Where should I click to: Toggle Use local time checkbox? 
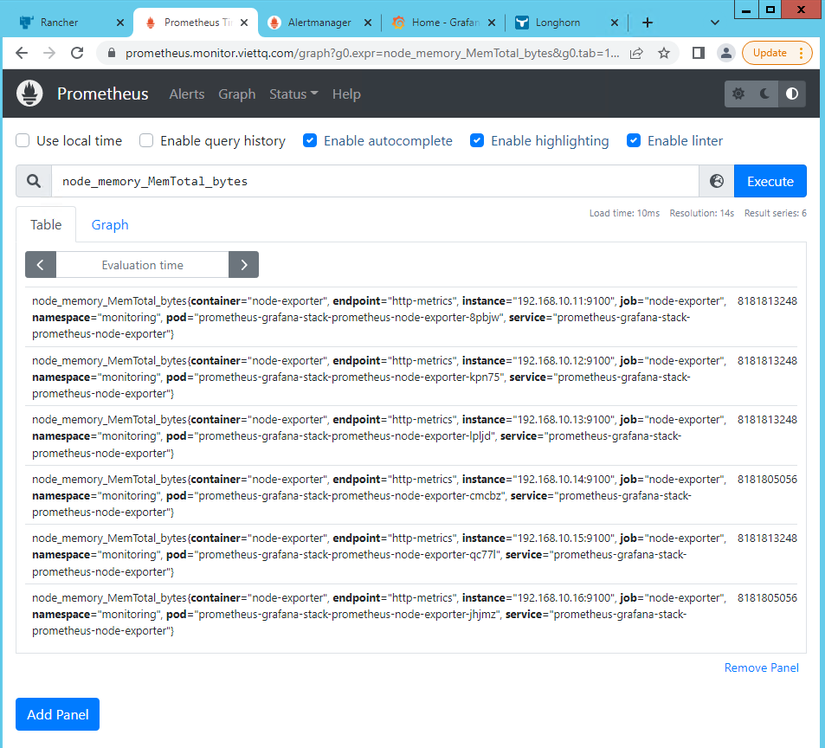click(x=23, y=140)
